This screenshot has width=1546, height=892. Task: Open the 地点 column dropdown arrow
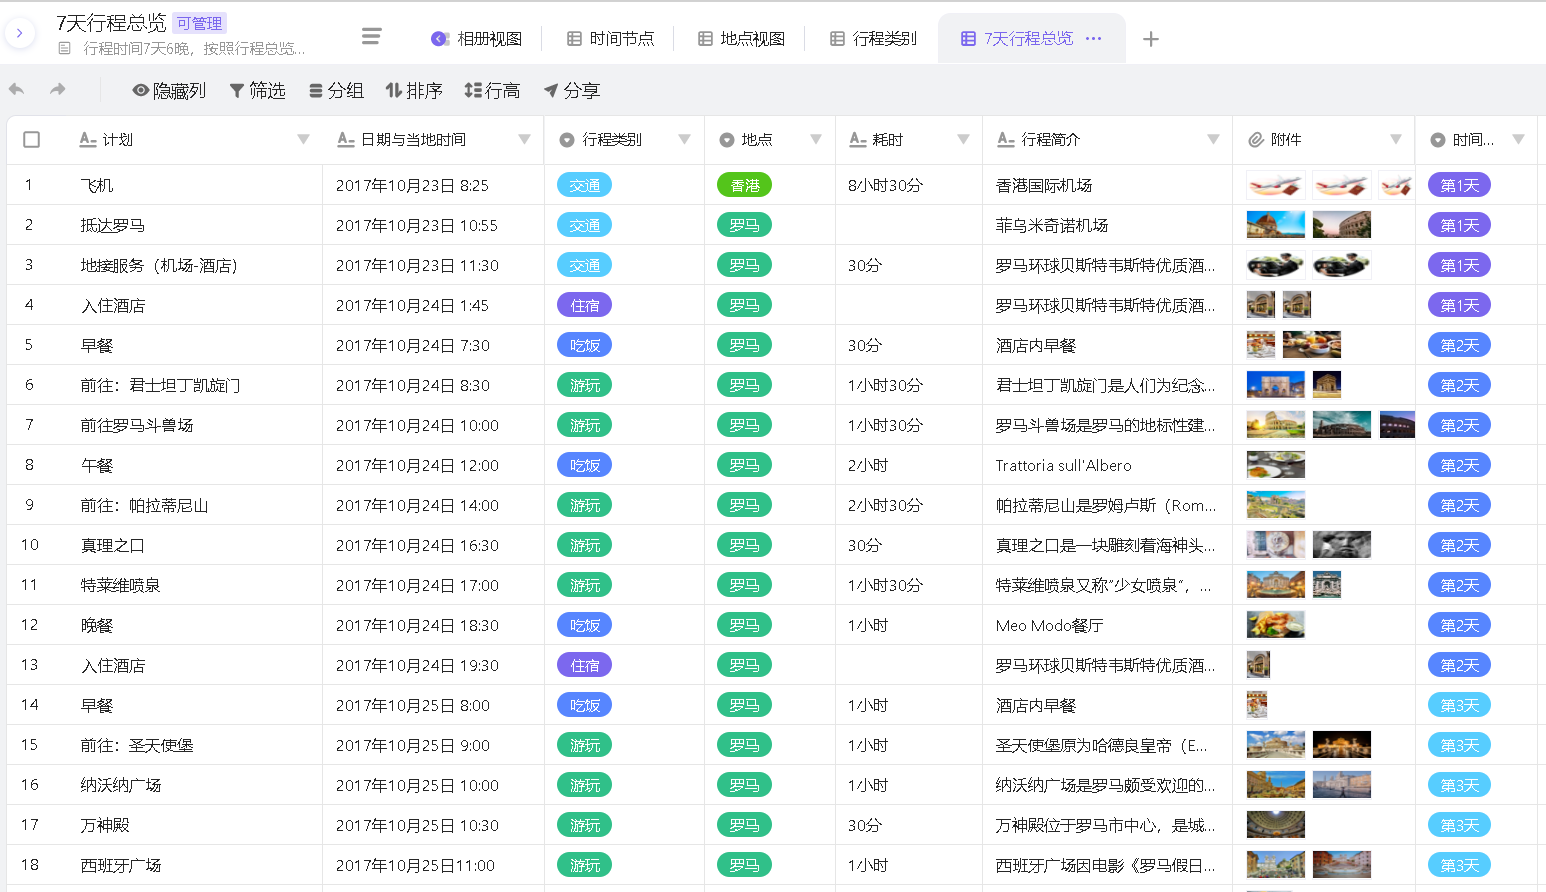click(x=815, y=140)
